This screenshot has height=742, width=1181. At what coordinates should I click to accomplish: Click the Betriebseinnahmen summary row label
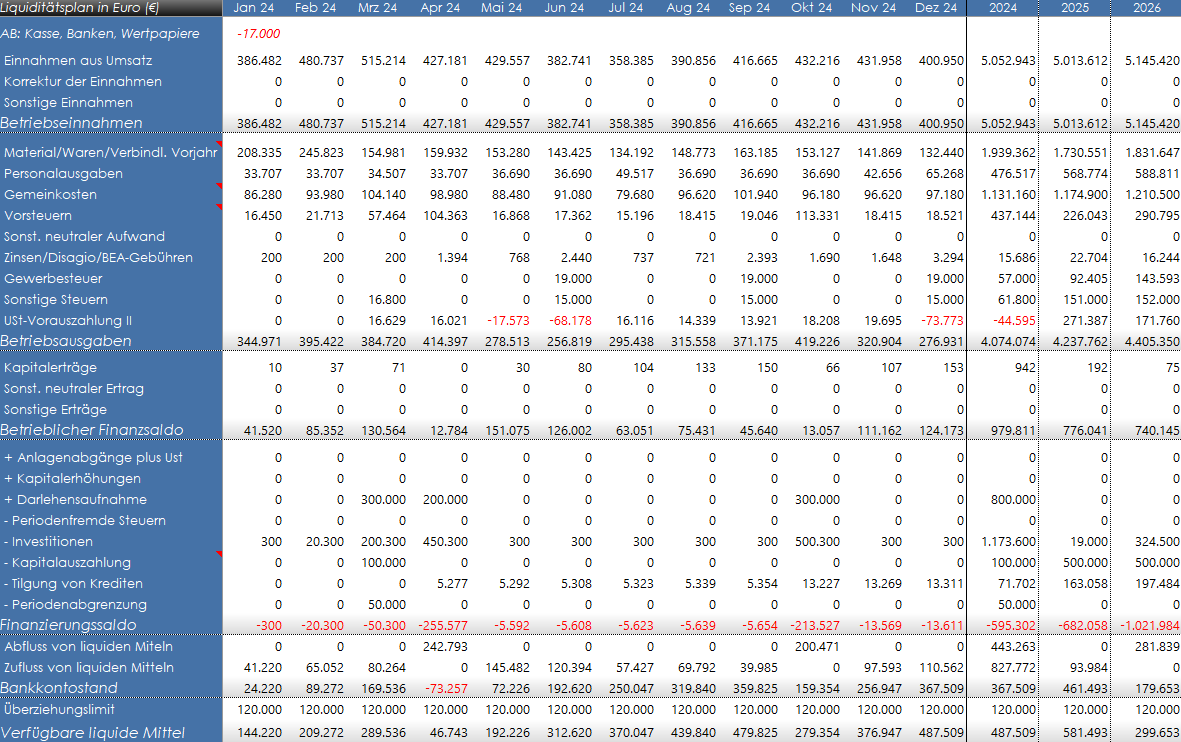point(72,123)
